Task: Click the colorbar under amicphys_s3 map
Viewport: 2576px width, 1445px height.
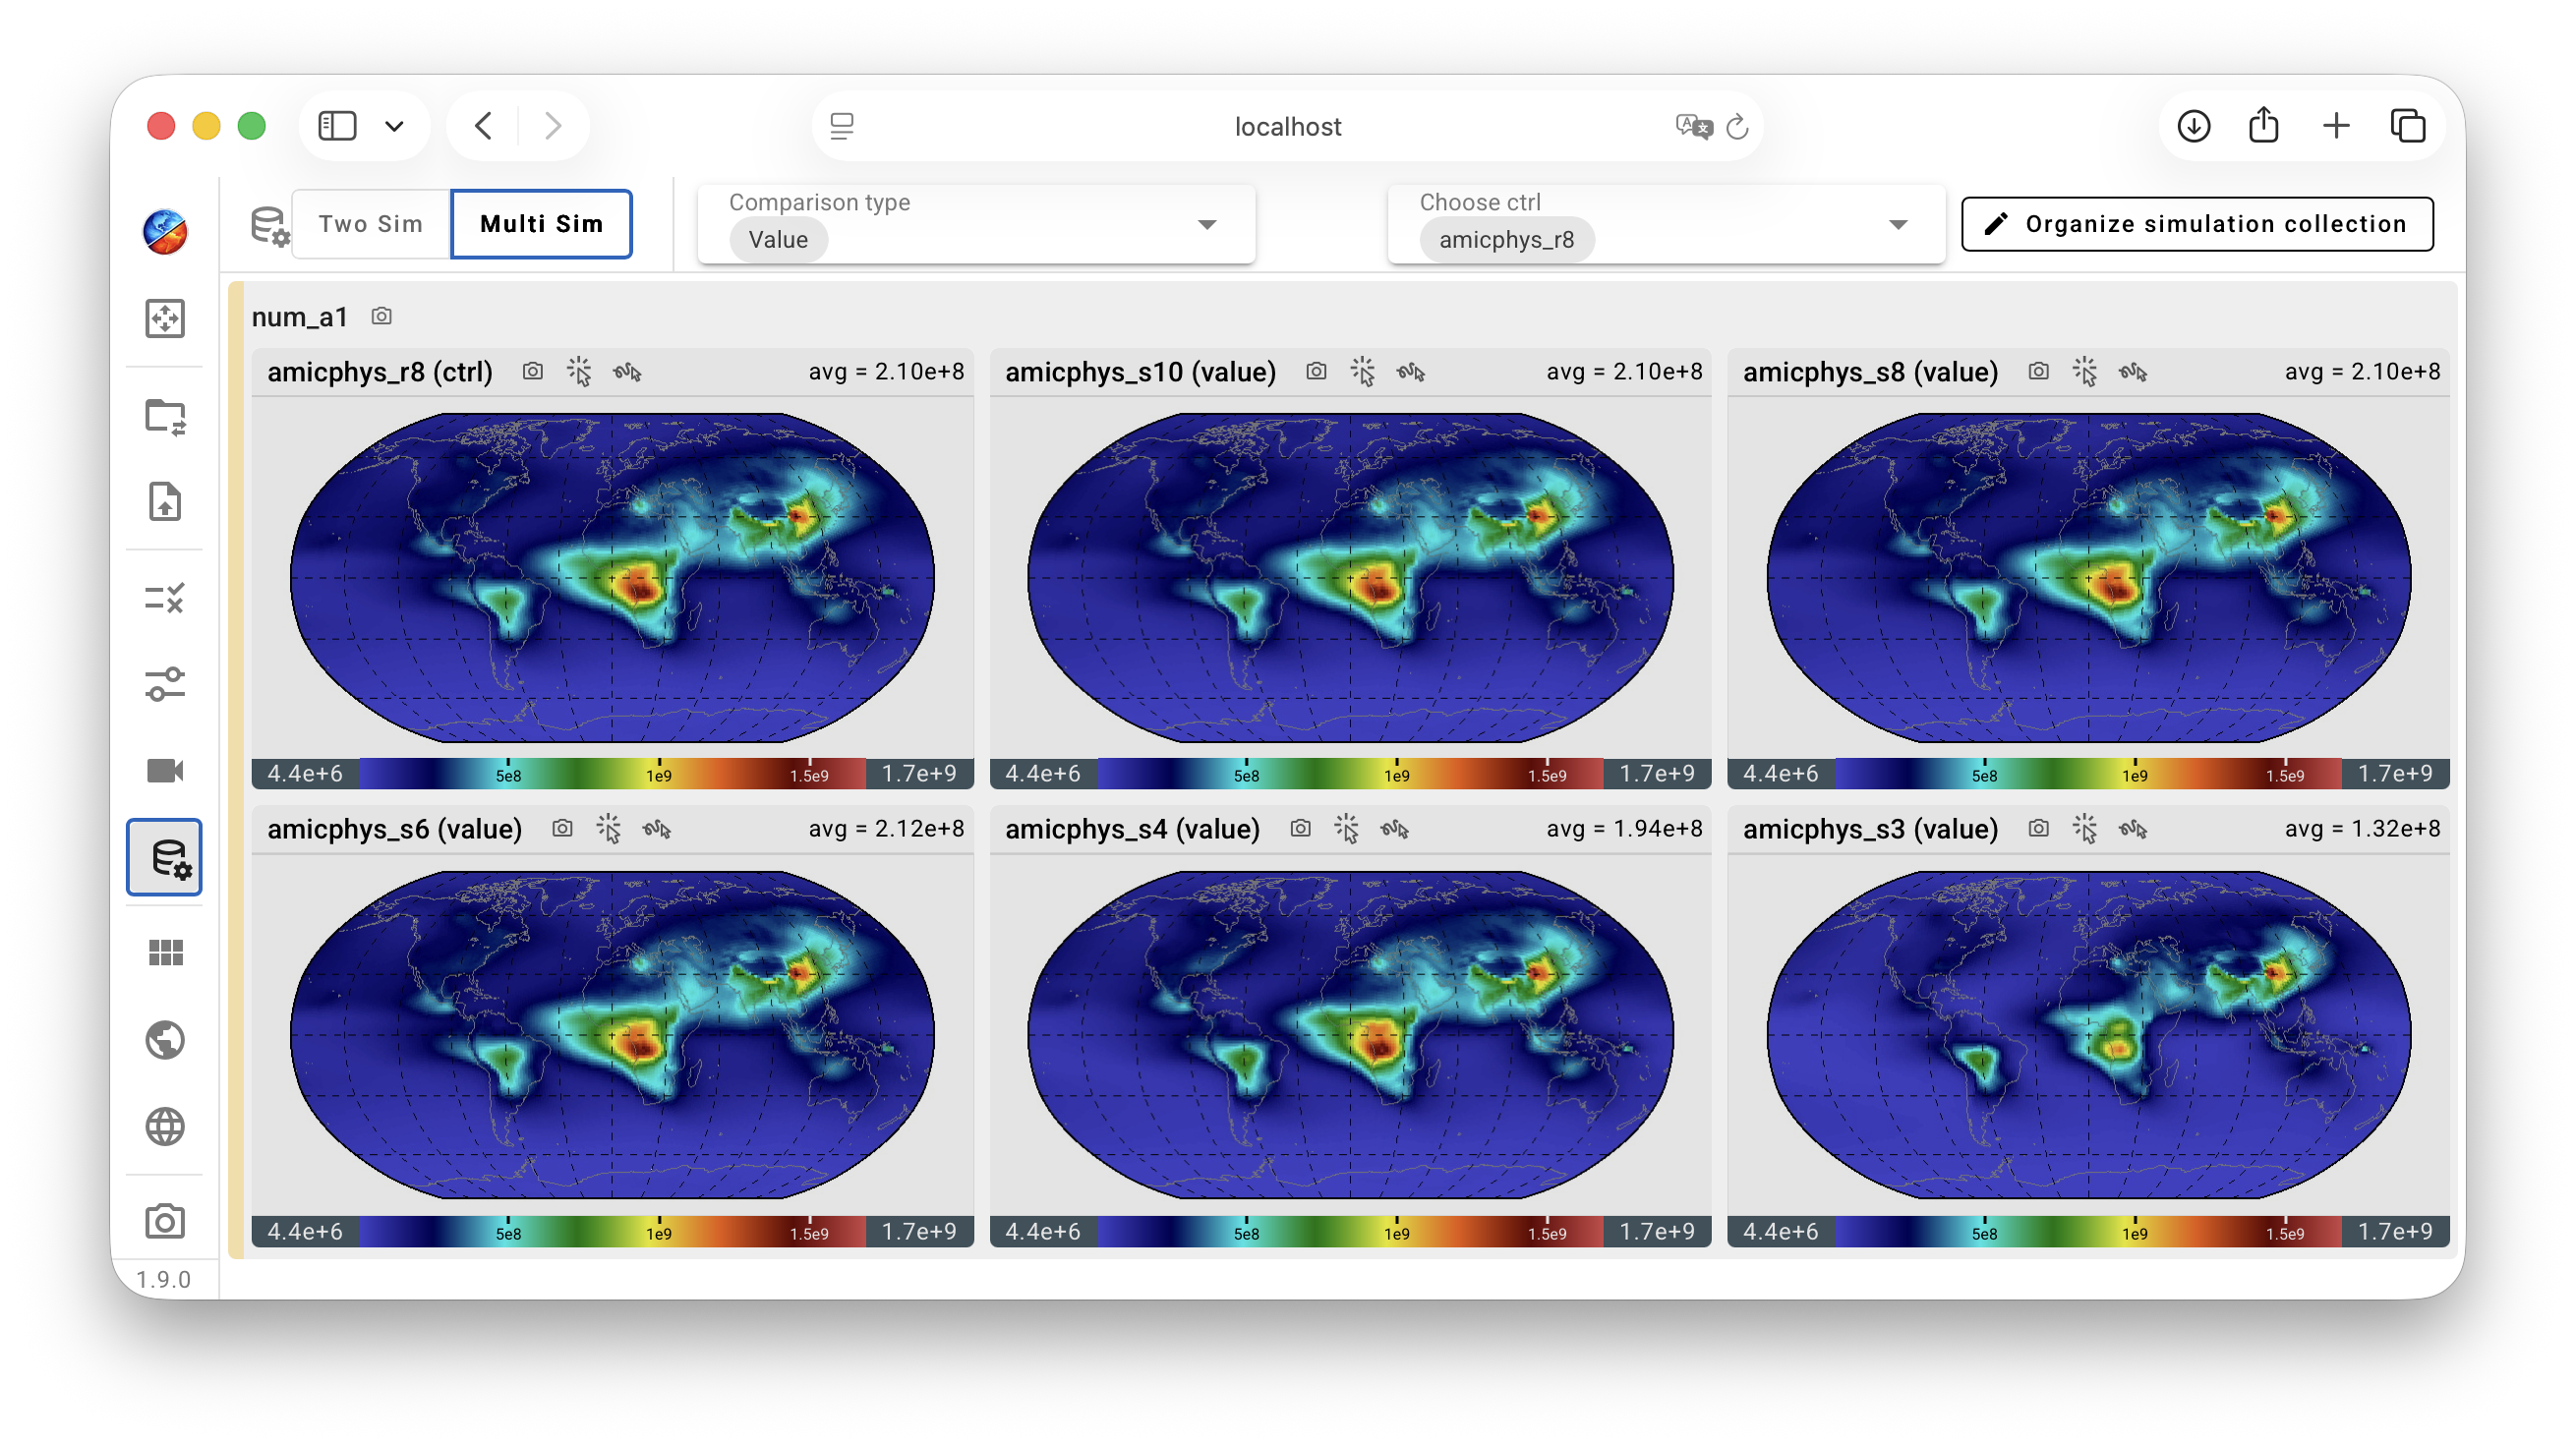Action: coord(2088,1231)
